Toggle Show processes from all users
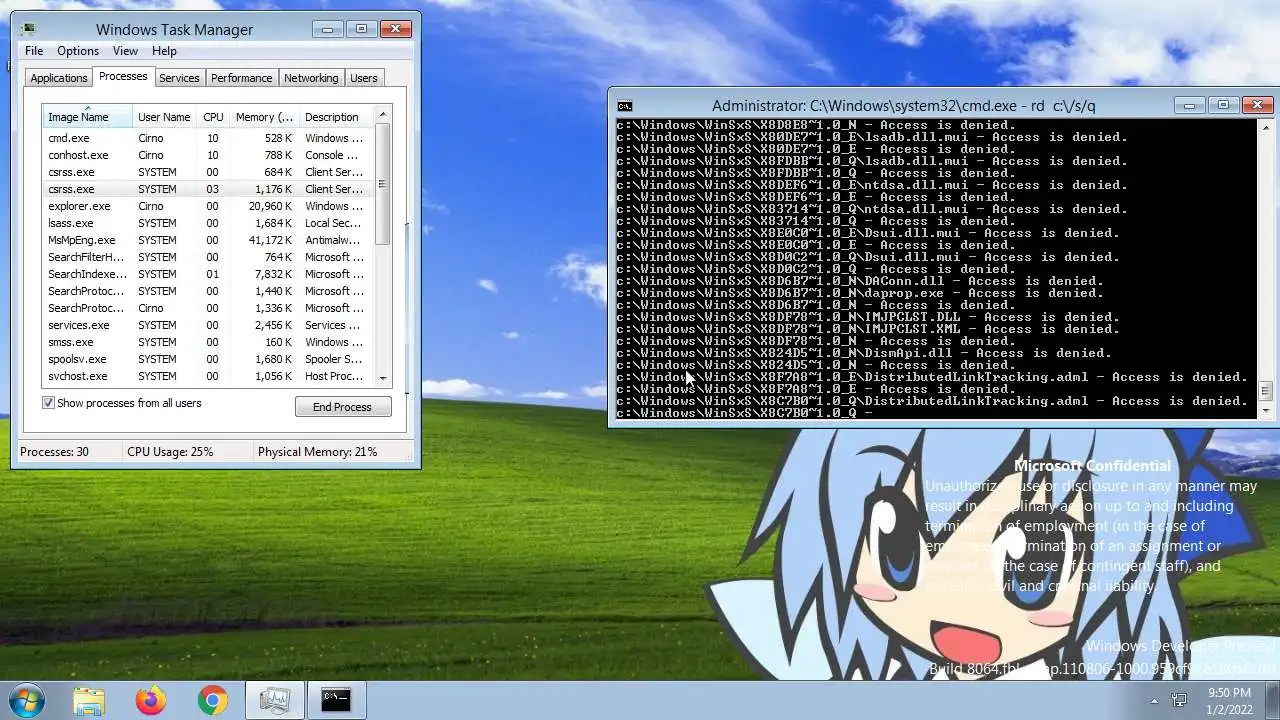1280x720 pixels. [x=48, y=403]
